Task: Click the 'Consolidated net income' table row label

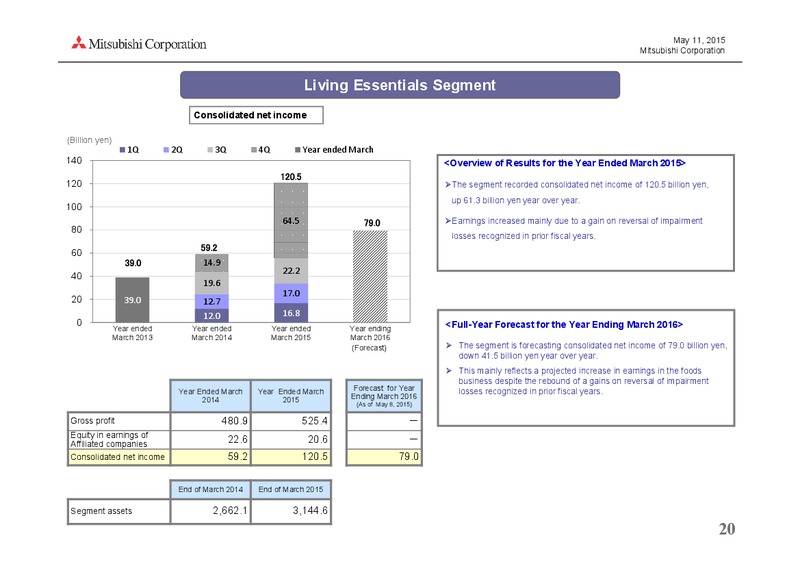Action: pyautogui.click(x=118, y=457)
